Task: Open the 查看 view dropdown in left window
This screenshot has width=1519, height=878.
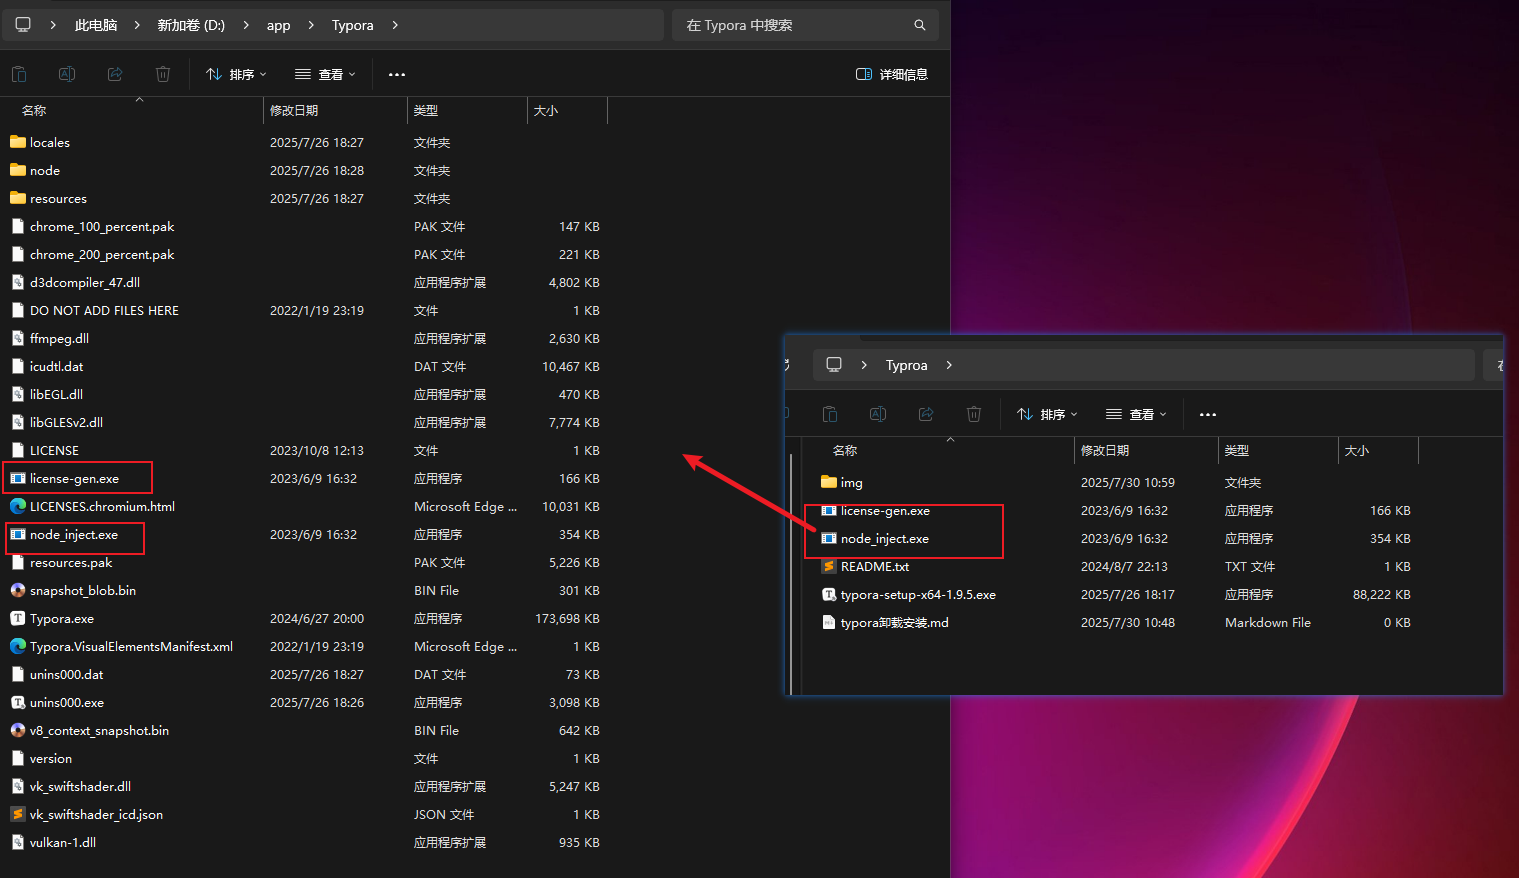Action: (x=325, y=74)
